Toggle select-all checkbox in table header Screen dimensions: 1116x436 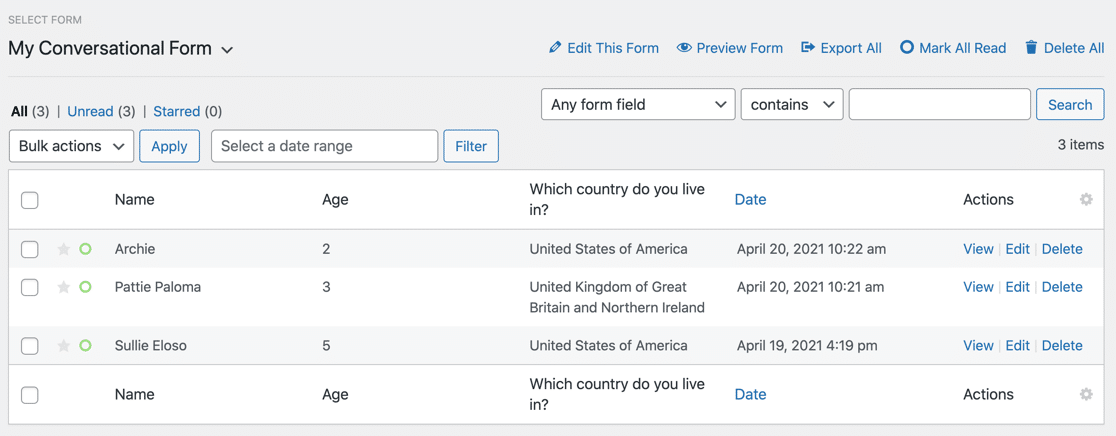pyautogui.click(x=30, y=200)
